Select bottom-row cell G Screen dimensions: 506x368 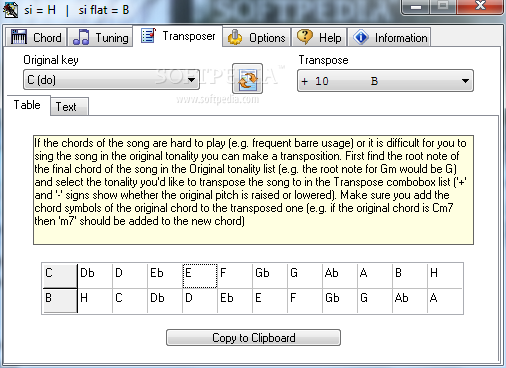375,301
